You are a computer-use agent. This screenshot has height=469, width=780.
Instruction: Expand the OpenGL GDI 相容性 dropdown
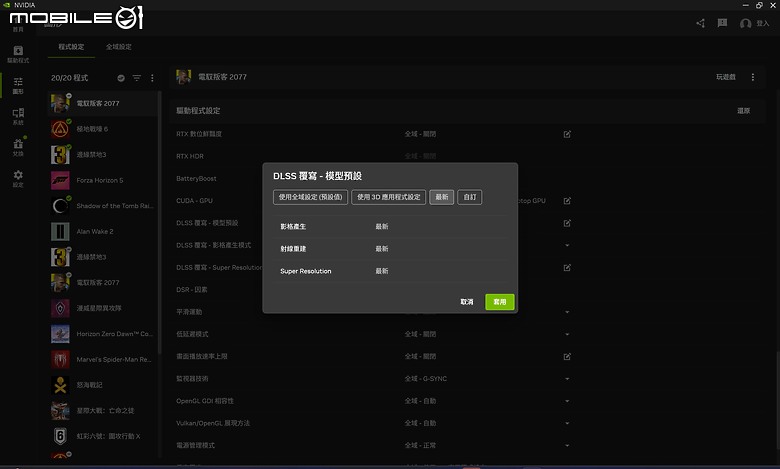pyautogui.click(x=567, y=401)
